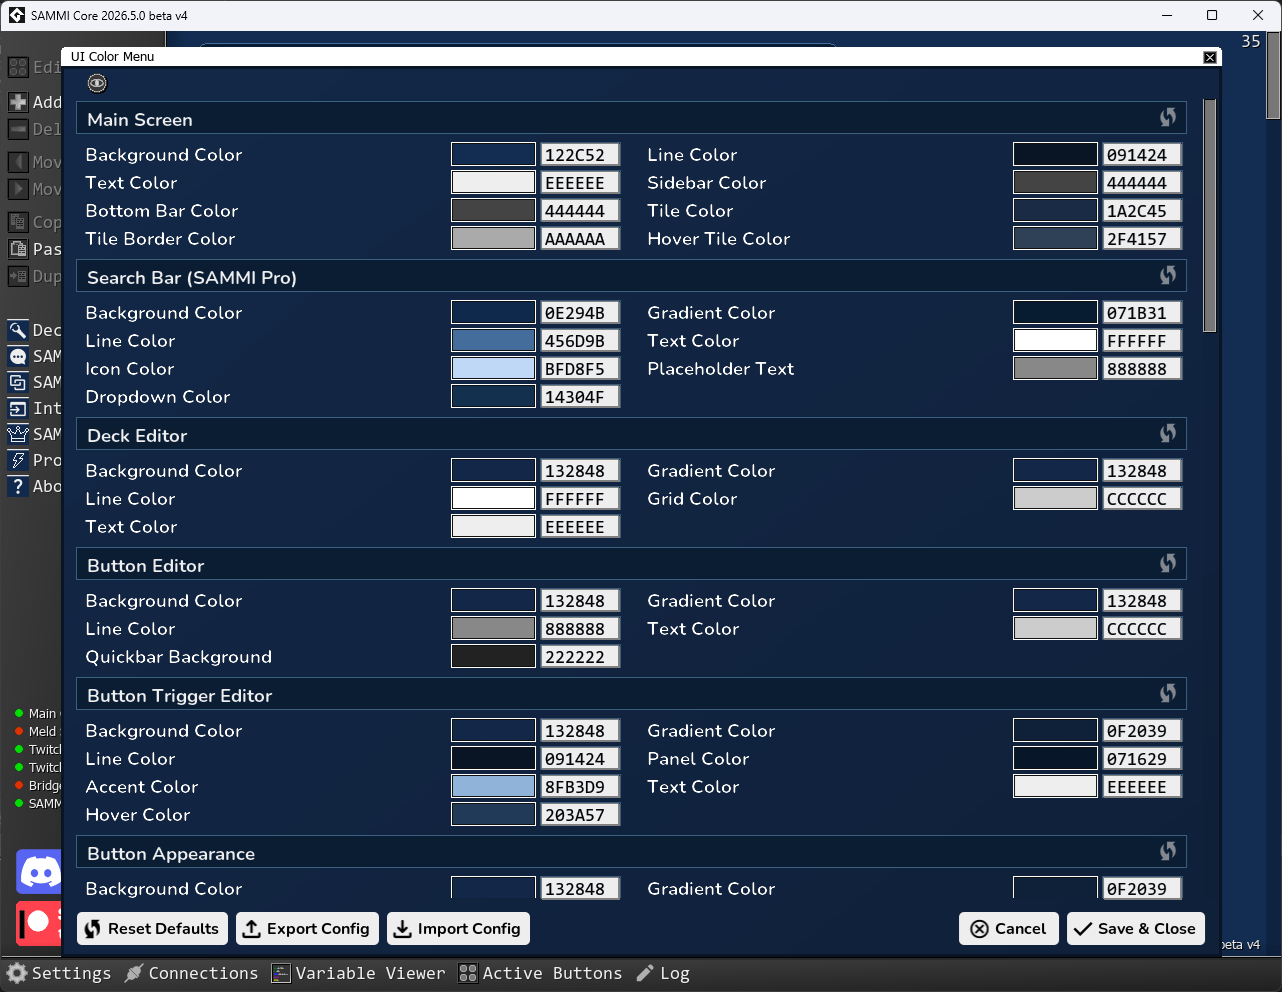The image size is (1282, 992).
Task: Pick Search Bar Line Color swatch
Action: (493, 340)
